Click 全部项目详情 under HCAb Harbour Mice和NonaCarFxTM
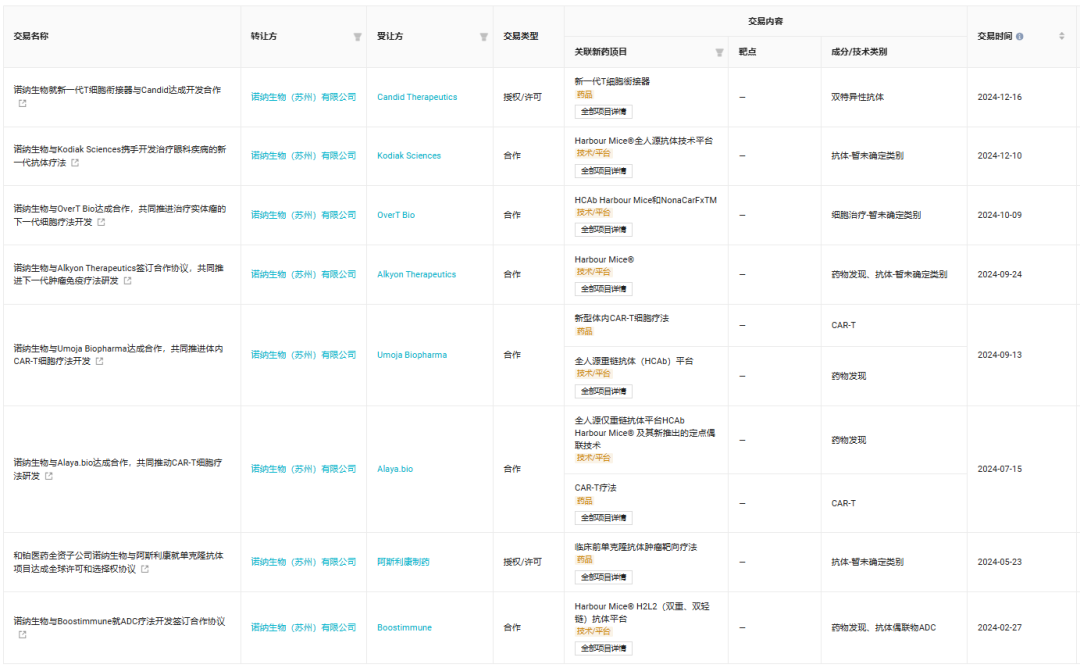1080x668 pixels. pos(603,230)
